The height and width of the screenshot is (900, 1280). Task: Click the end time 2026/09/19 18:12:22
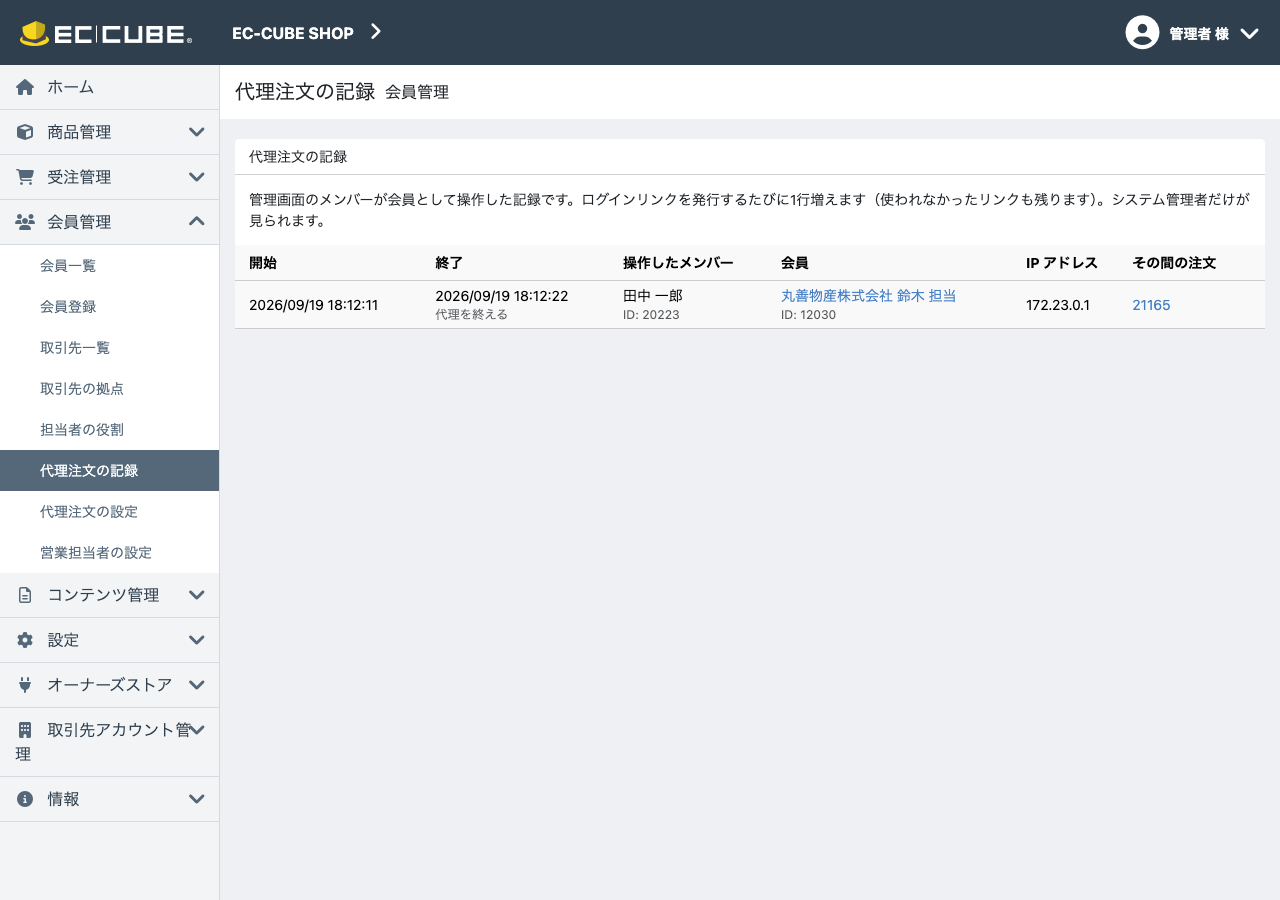(x=502, y=296)
